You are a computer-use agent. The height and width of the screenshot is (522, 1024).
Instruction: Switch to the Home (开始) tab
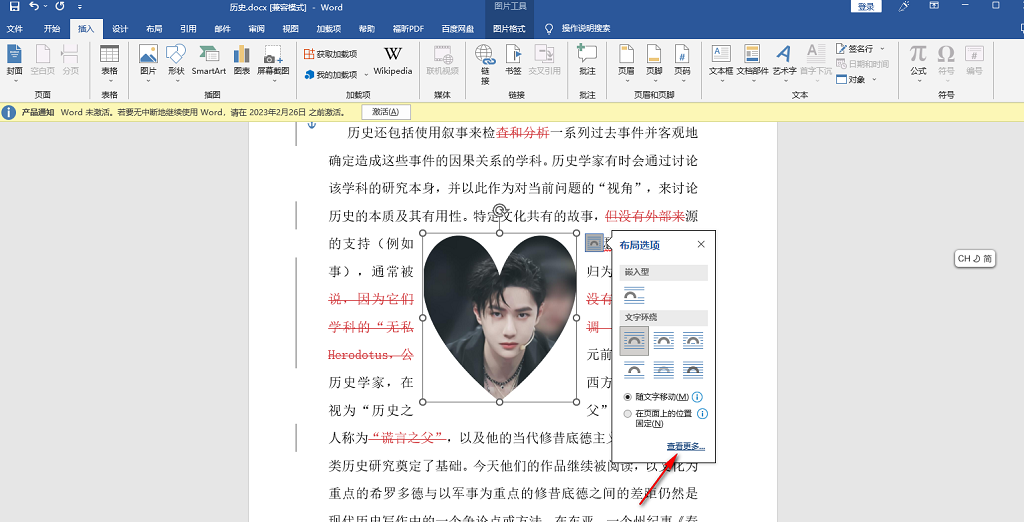click(x=52, y=29)
